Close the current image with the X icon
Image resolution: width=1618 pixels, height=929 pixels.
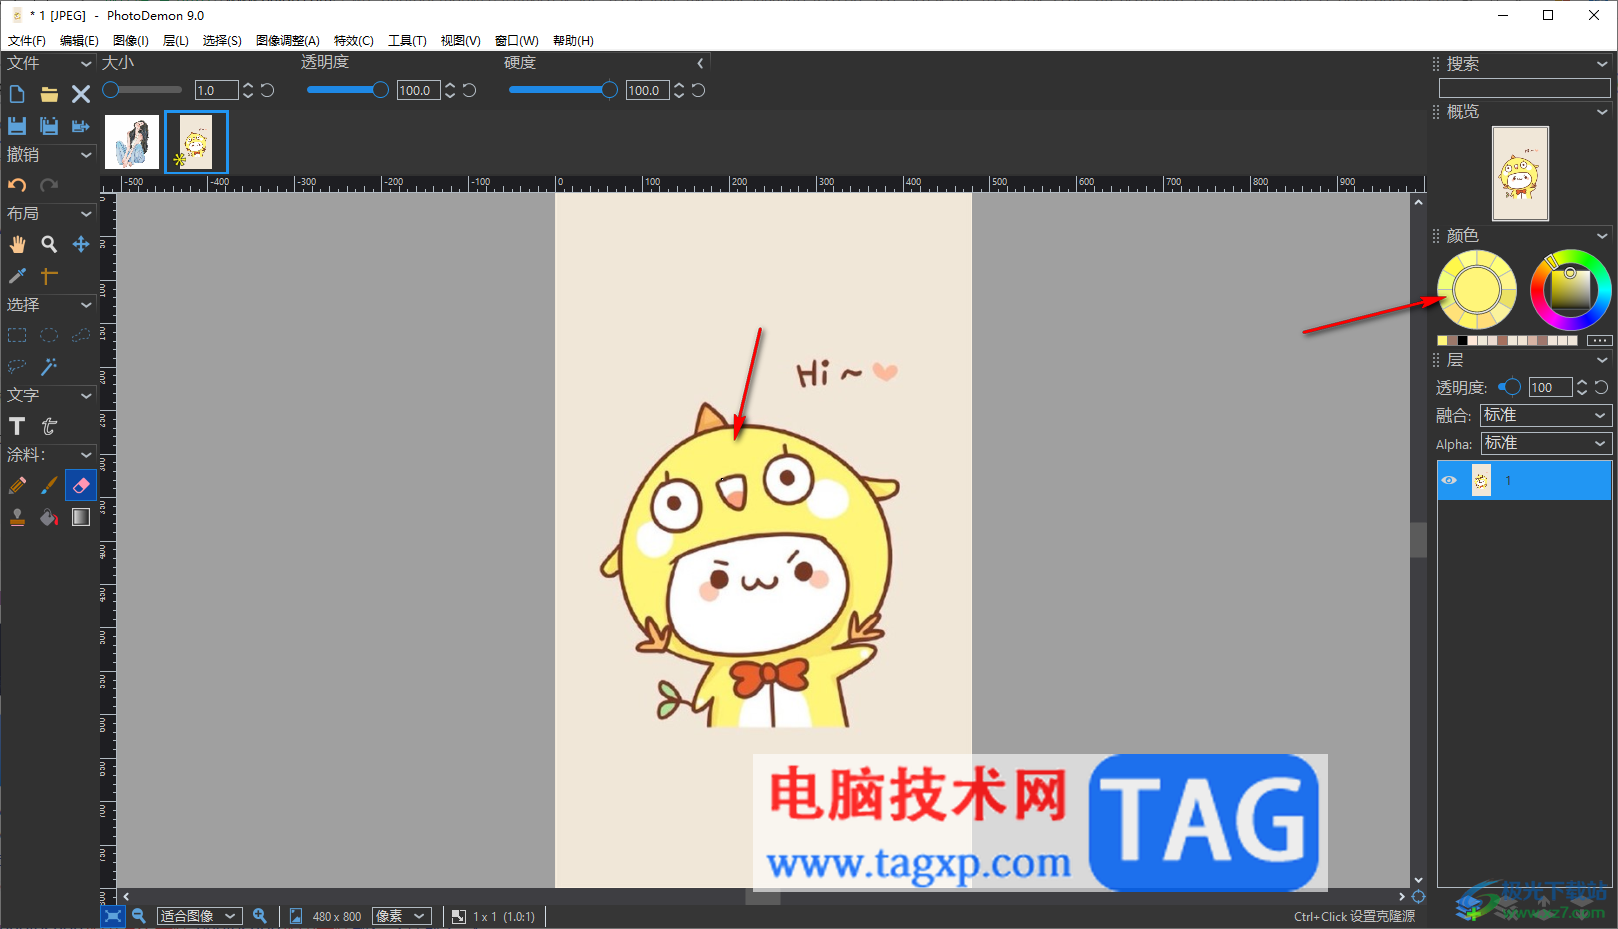coord(81,94)
